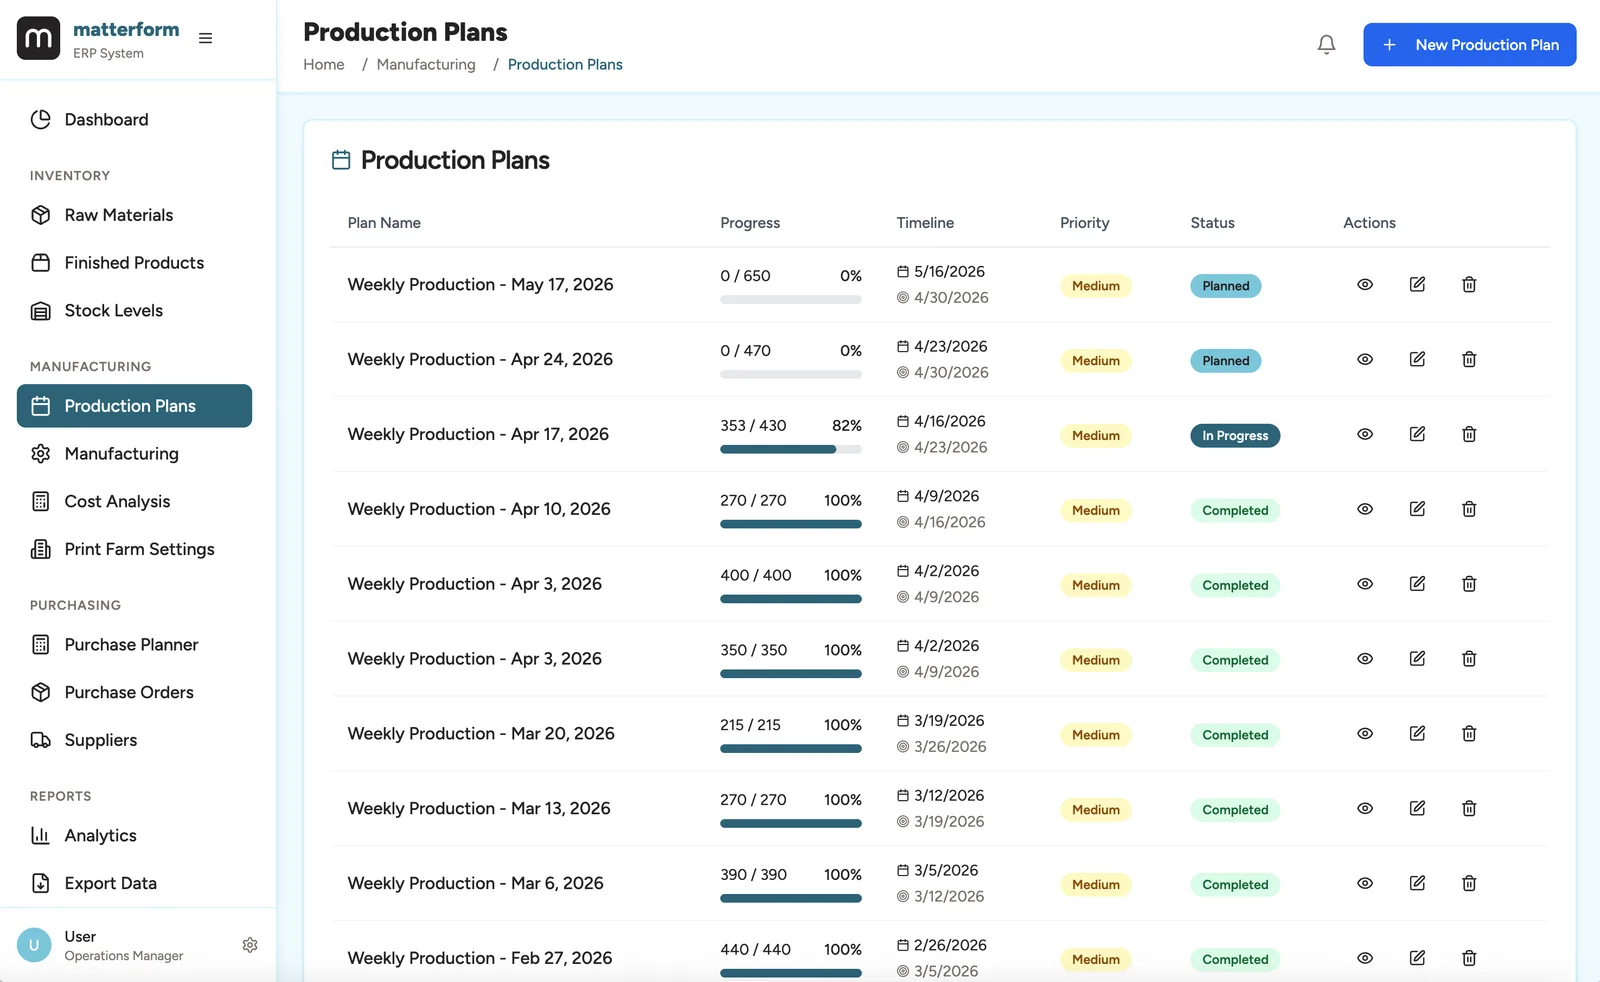Open the notification bell
1600x982 pixels.
click(x=1326, y=44)
